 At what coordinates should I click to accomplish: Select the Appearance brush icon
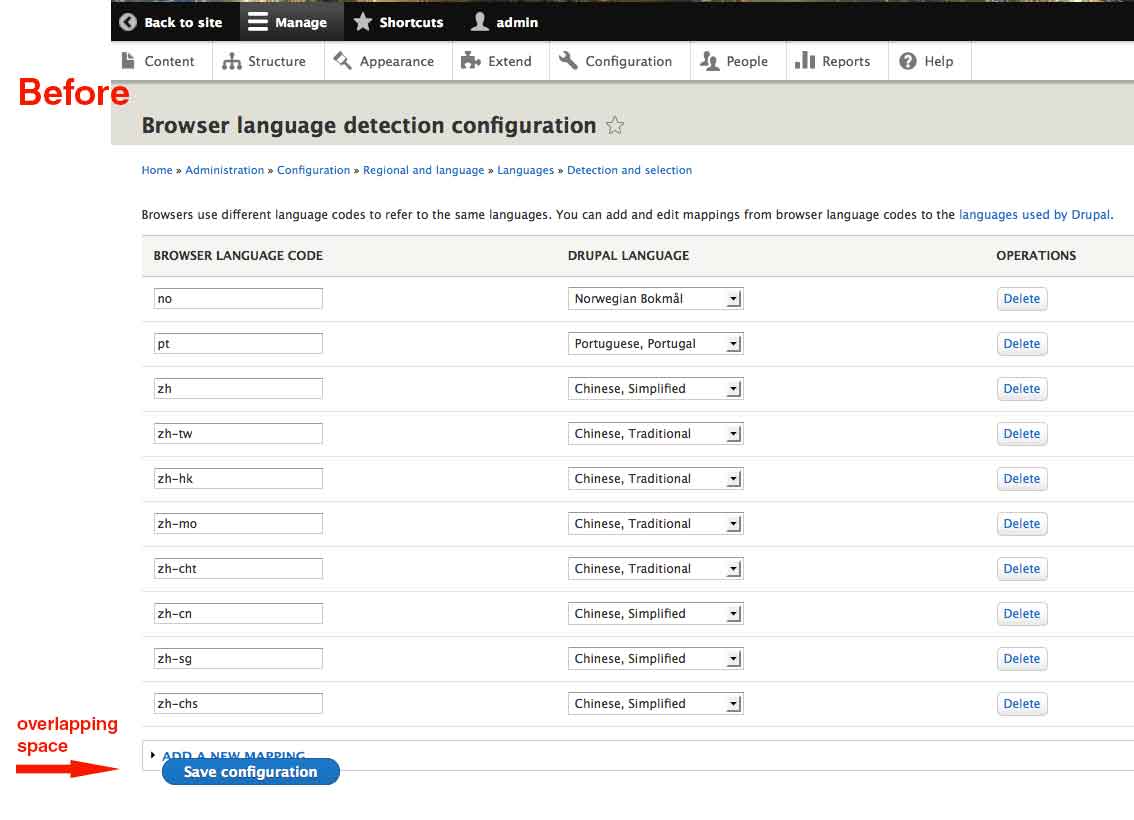pyautogui.click(x=341, y=61)
